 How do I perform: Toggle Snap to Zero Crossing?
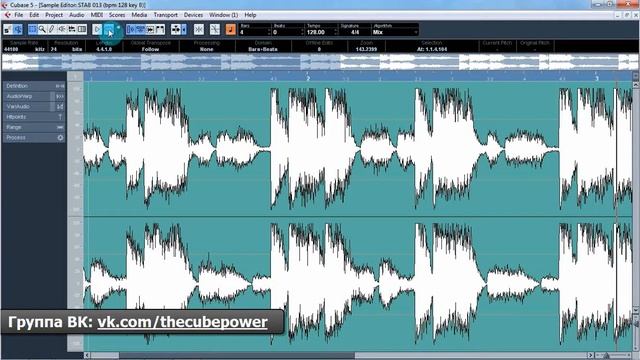(x=199, y=29)
